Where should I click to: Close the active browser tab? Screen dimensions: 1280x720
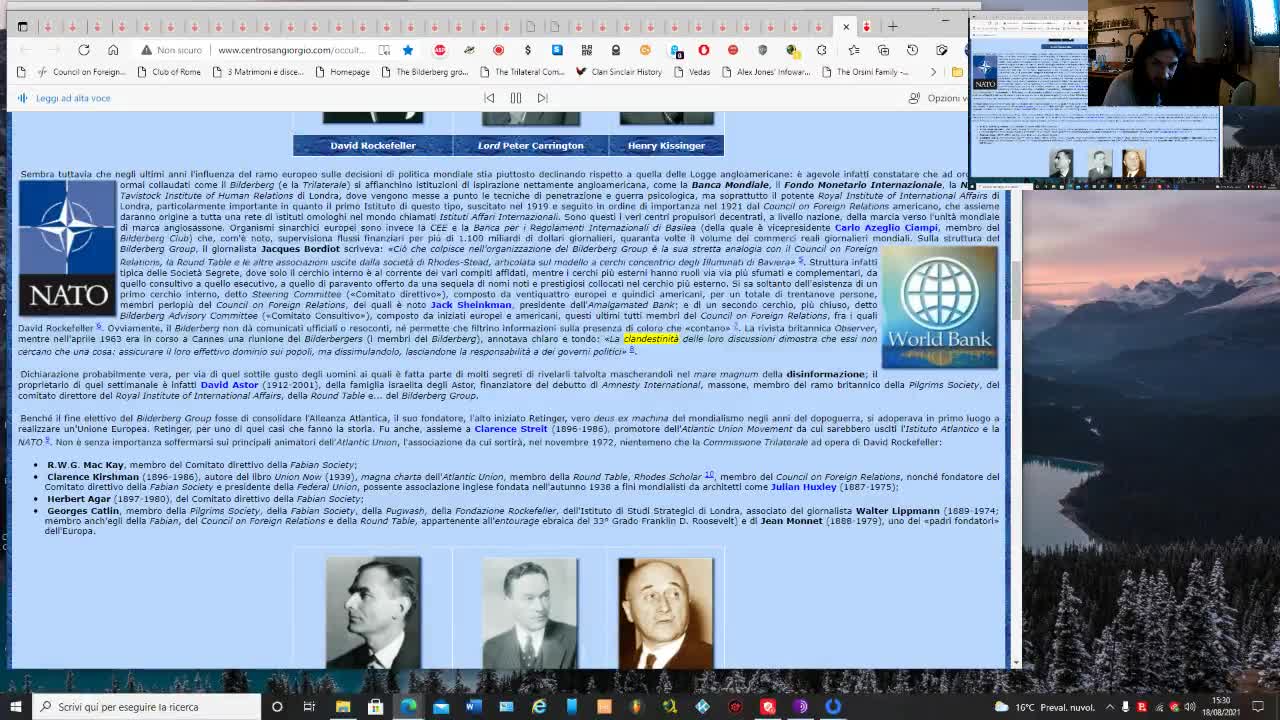pyautogui.click(x=846, y=26)
